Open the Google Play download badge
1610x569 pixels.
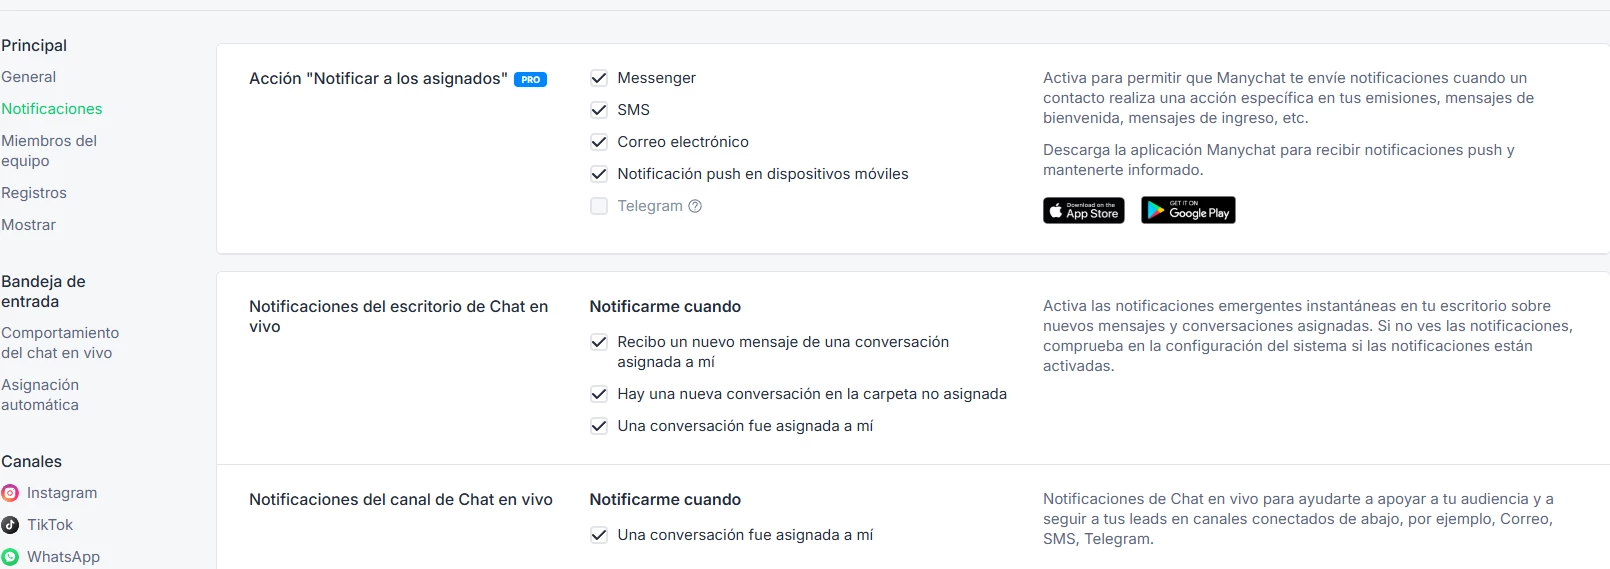click(x=1188, y=210)
